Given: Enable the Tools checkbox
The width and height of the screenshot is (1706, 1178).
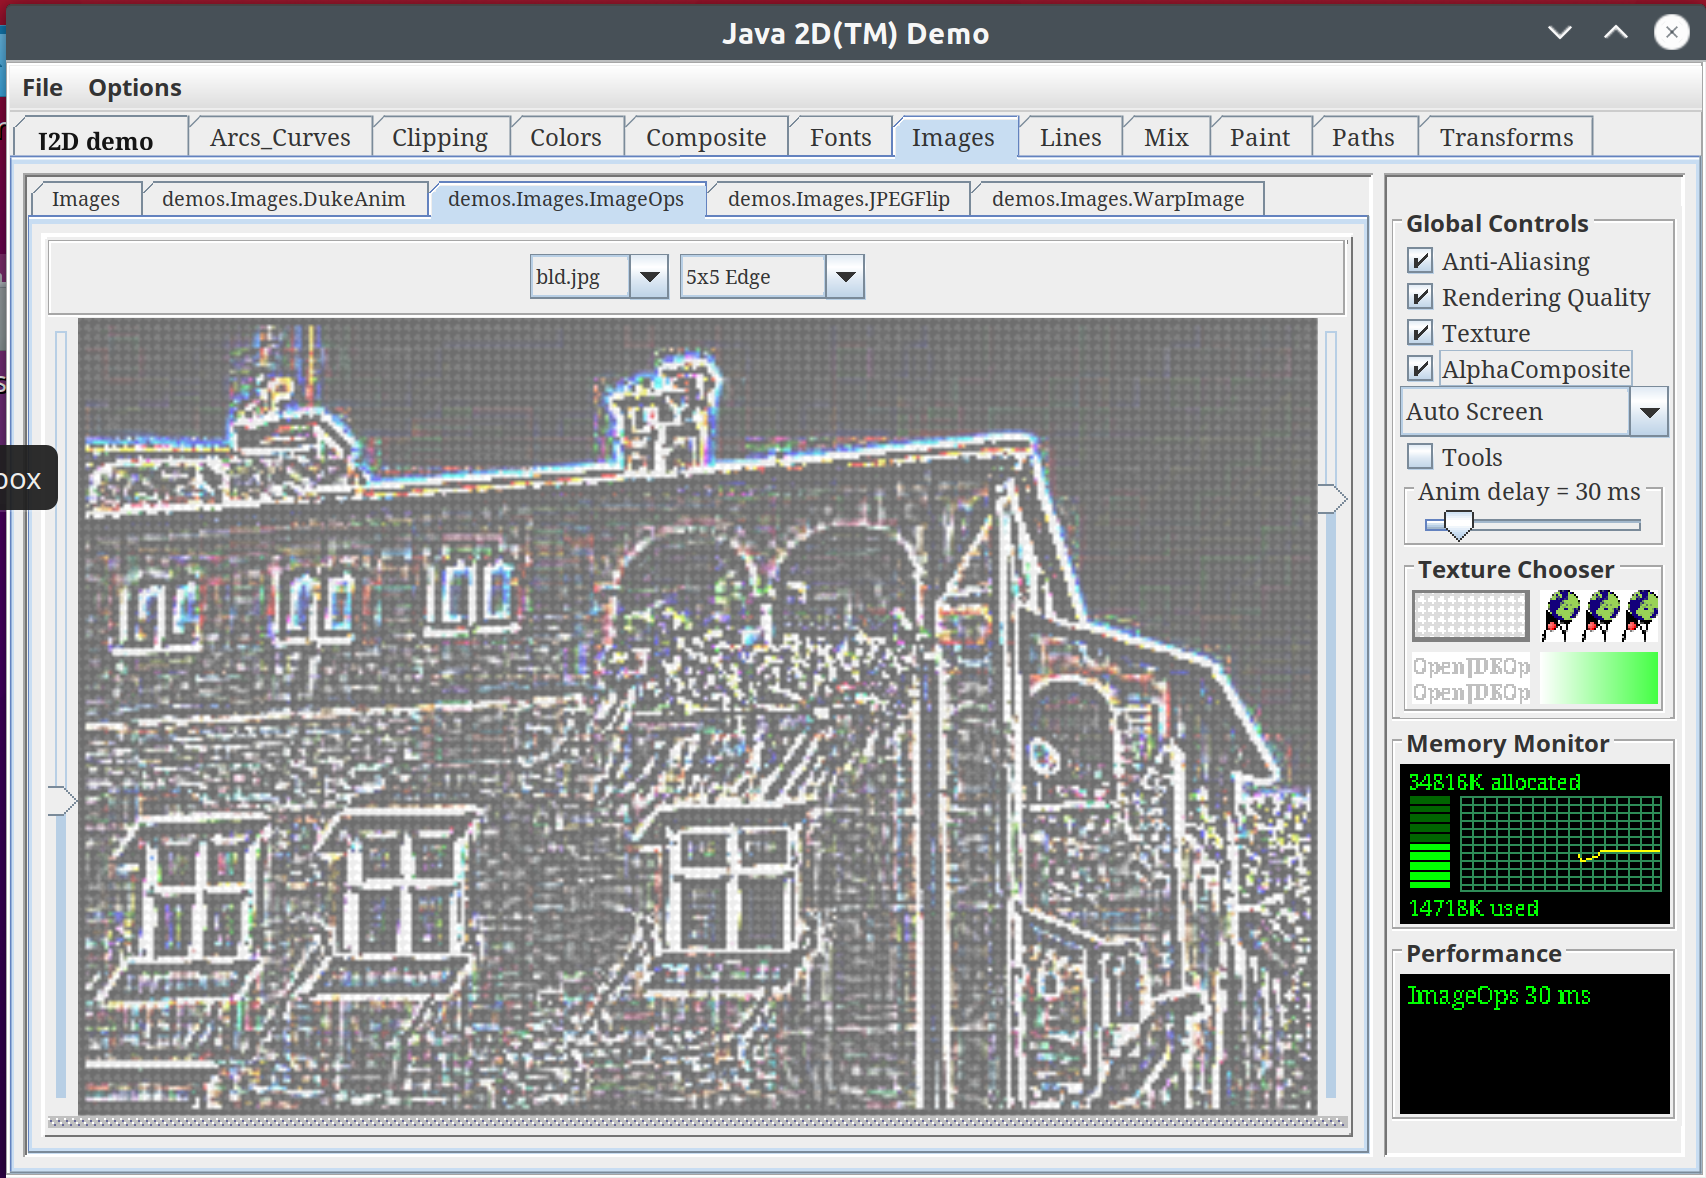Looking at the screenshot, I should [x=1420, y=457].
